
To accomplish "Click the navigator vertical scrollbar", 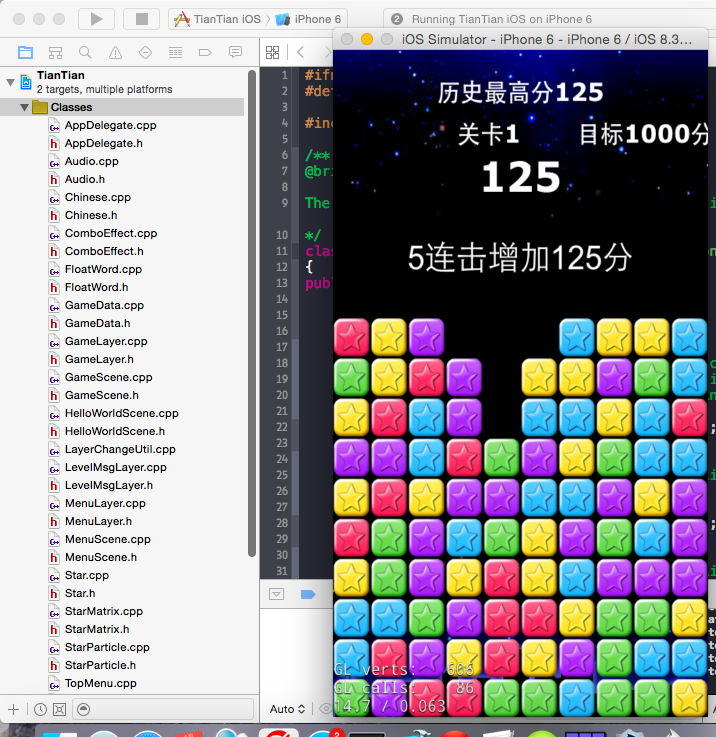I will pos(252,314).
